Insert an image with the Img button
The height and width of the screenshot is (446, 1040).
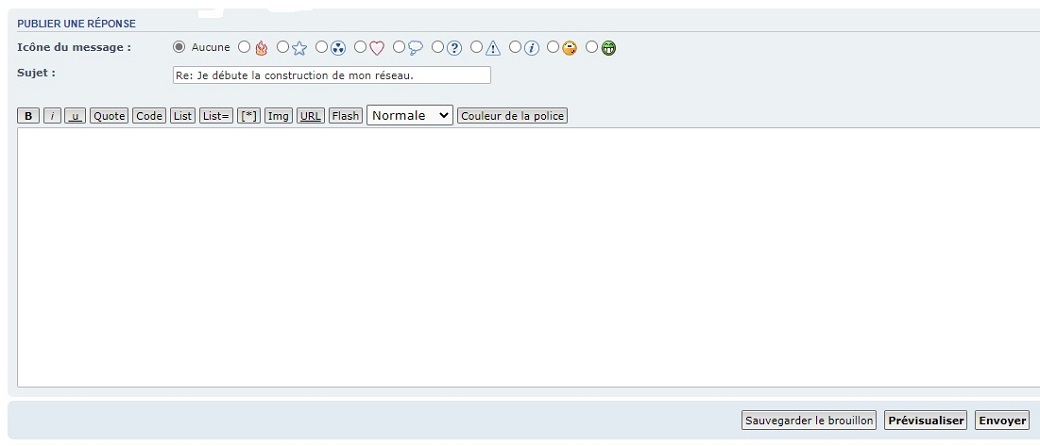pos(278,116)
